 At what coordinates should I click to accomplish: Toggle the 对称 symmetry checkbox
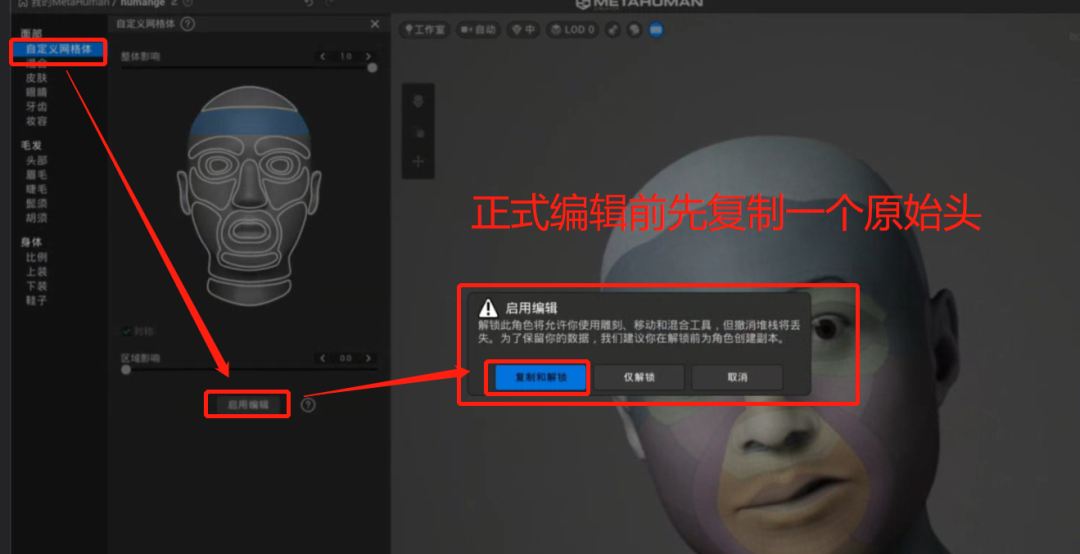pyautogui.click(x=127, y=331)
